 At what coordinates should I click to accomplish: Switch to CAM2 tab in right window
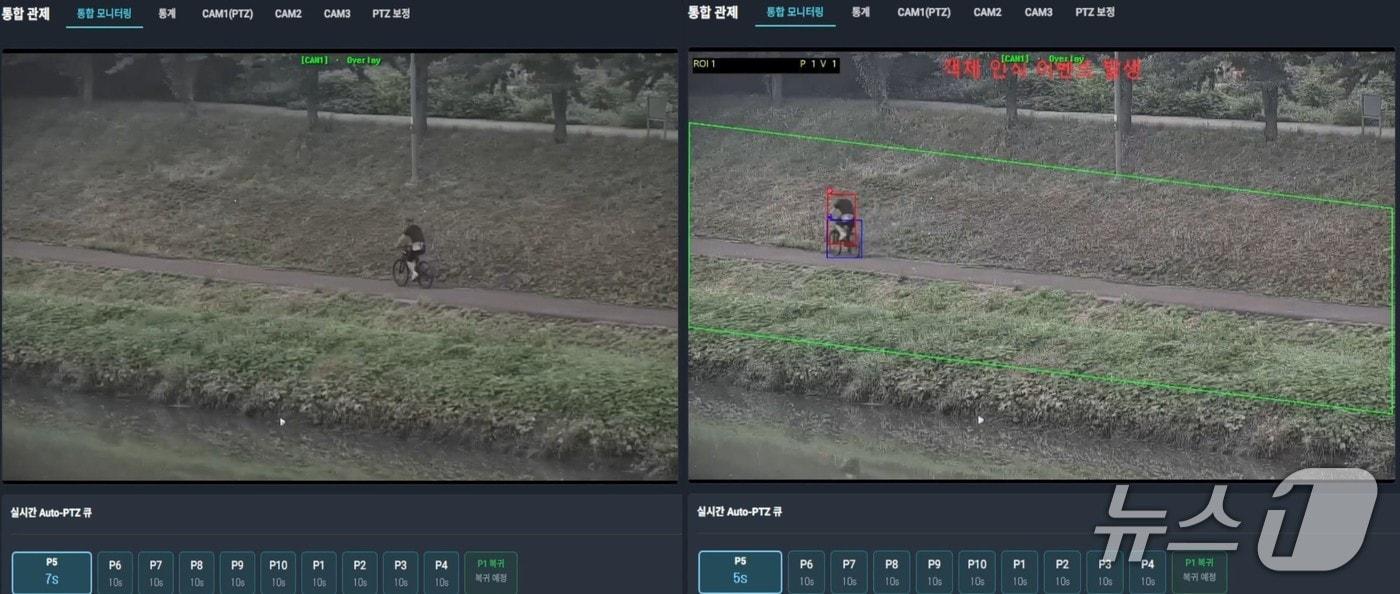(x=988, y=12)
